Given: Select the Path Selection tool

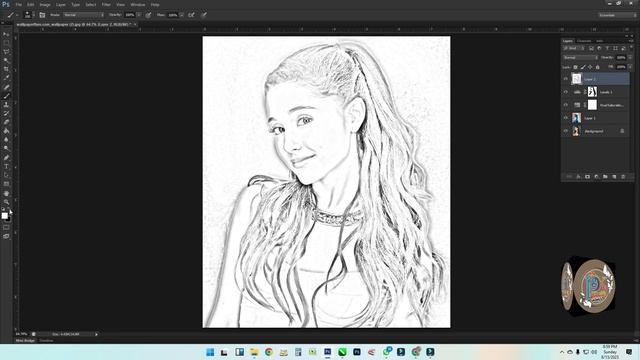Looking at the screenshot, I should (6, 175).
